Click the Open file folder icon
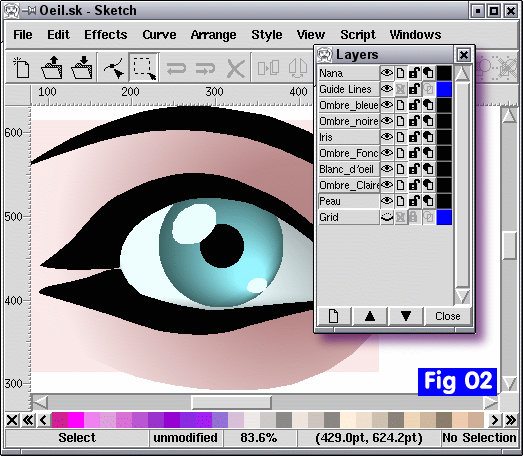The width and height of the screenshot is (523, 456). coord(52,68)
